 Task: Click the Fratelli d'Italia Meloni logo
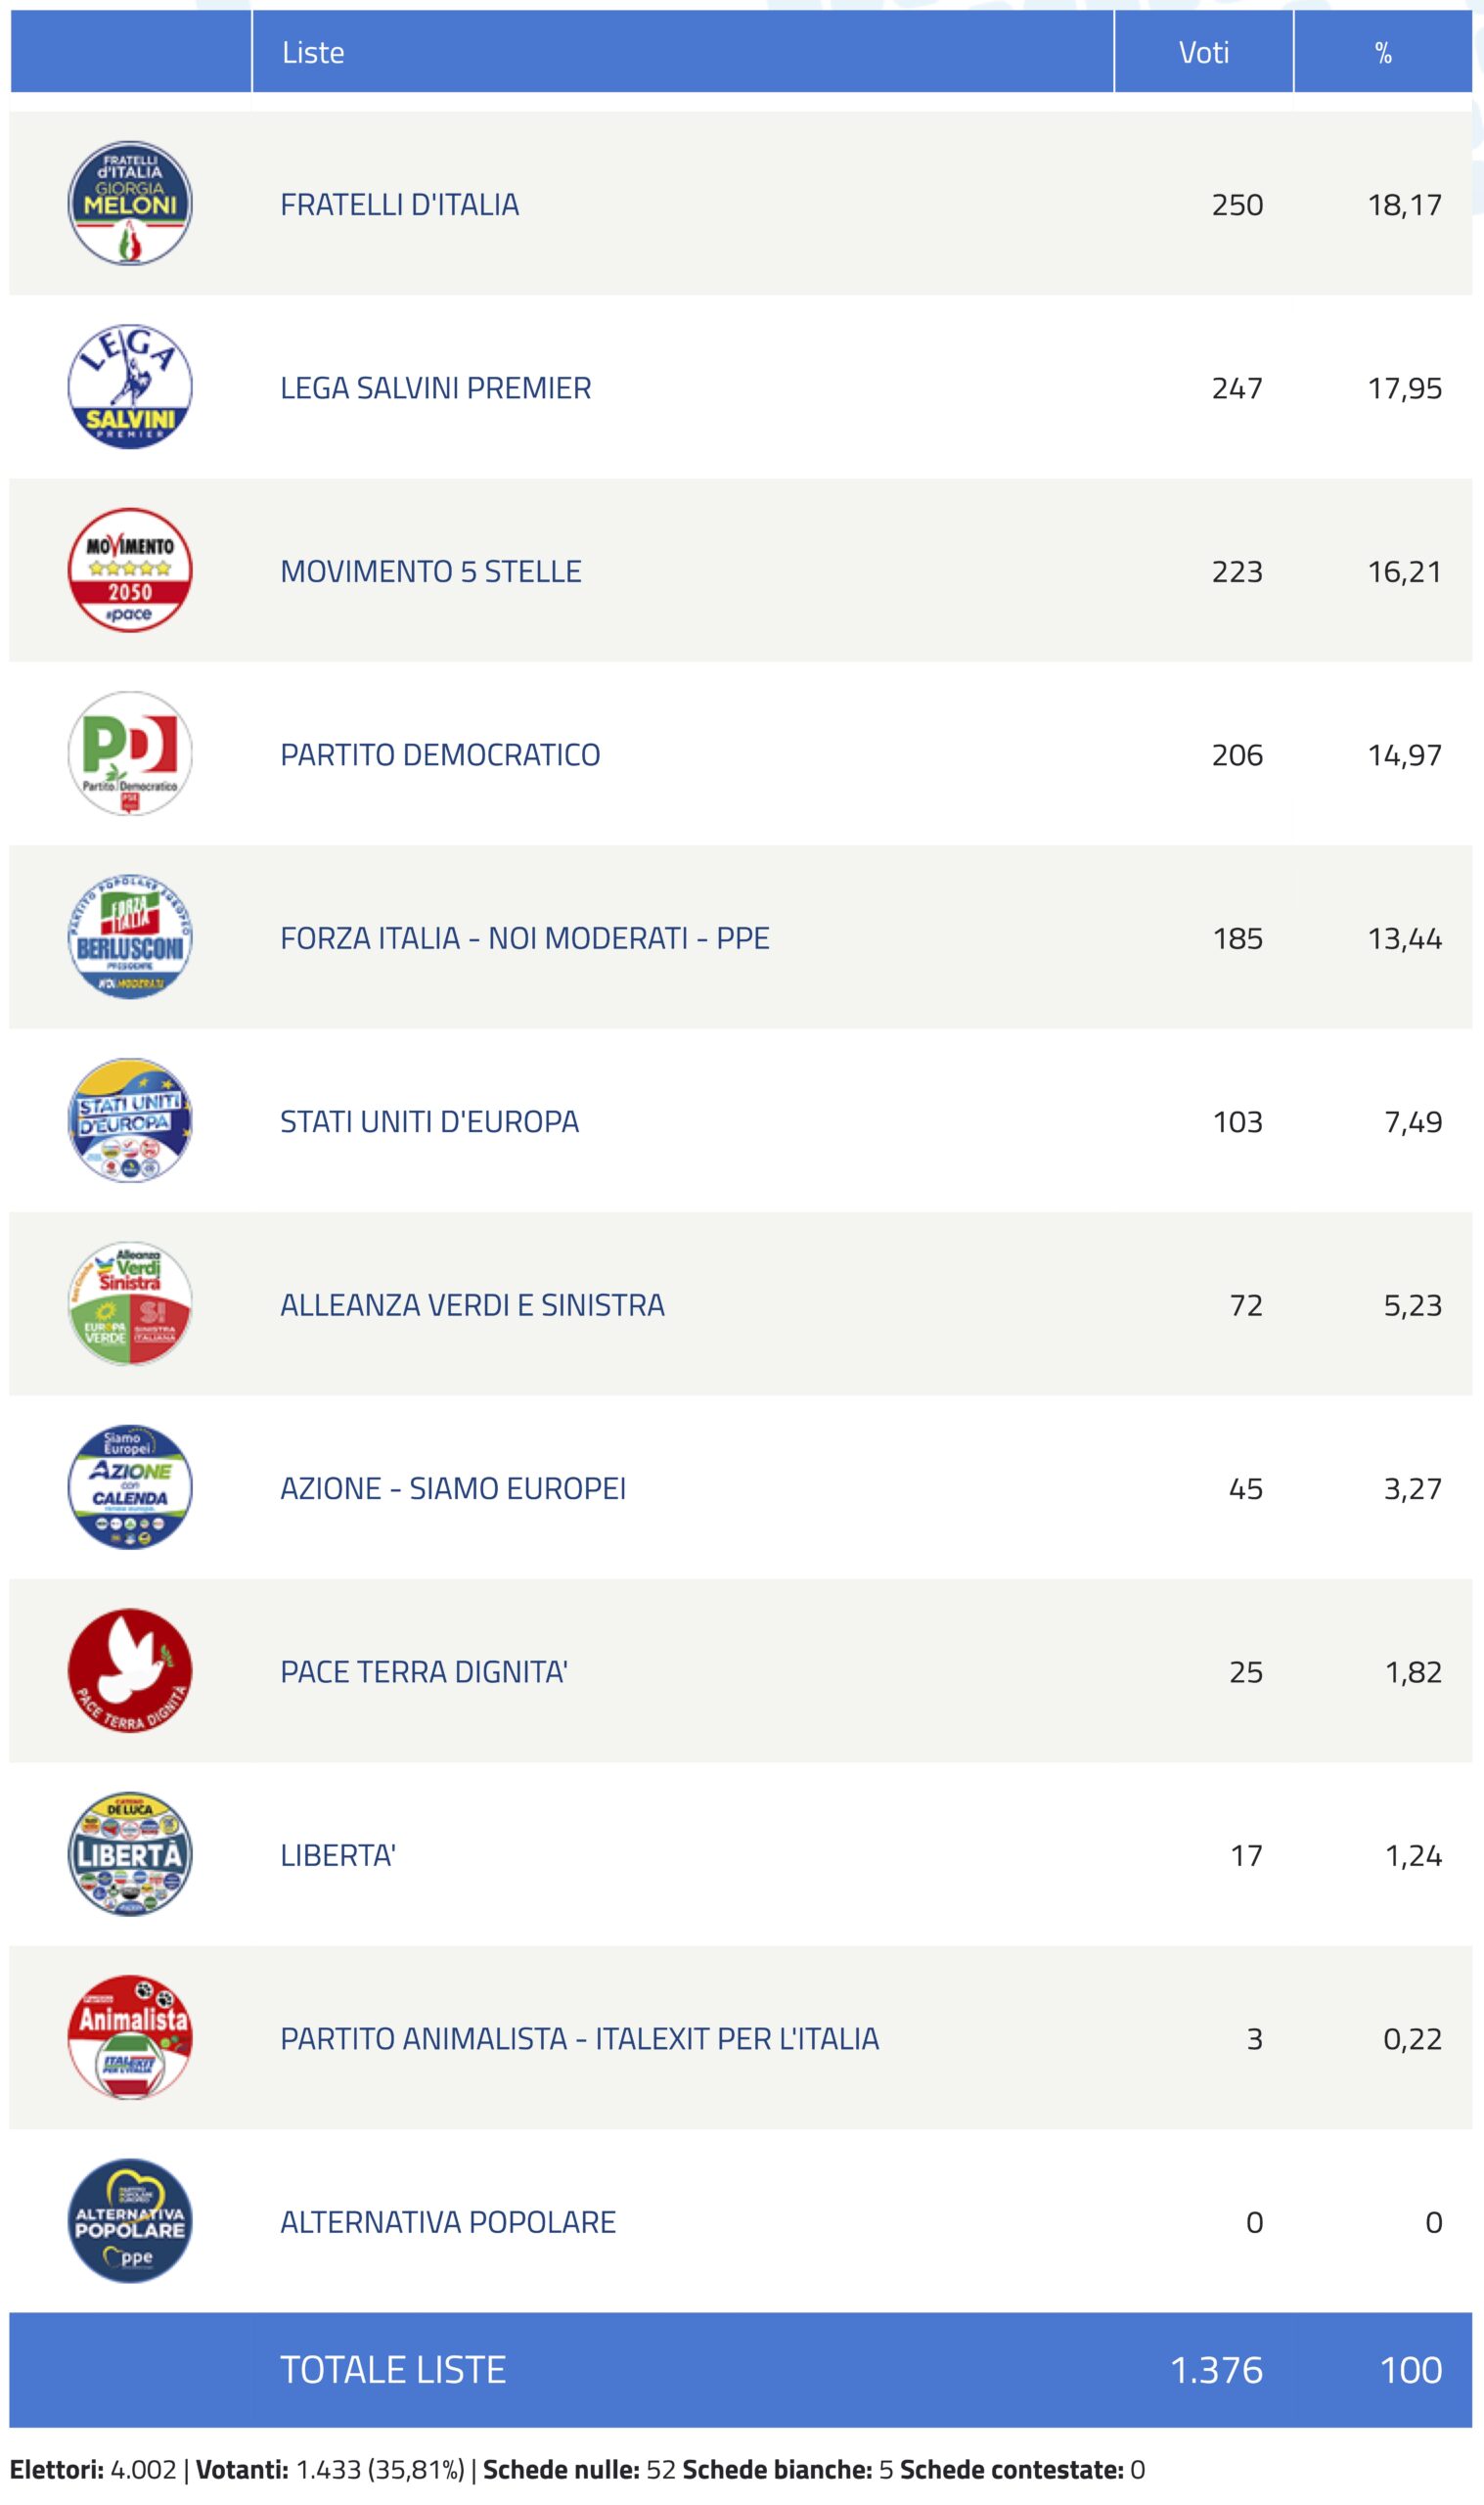pos(130,203)
